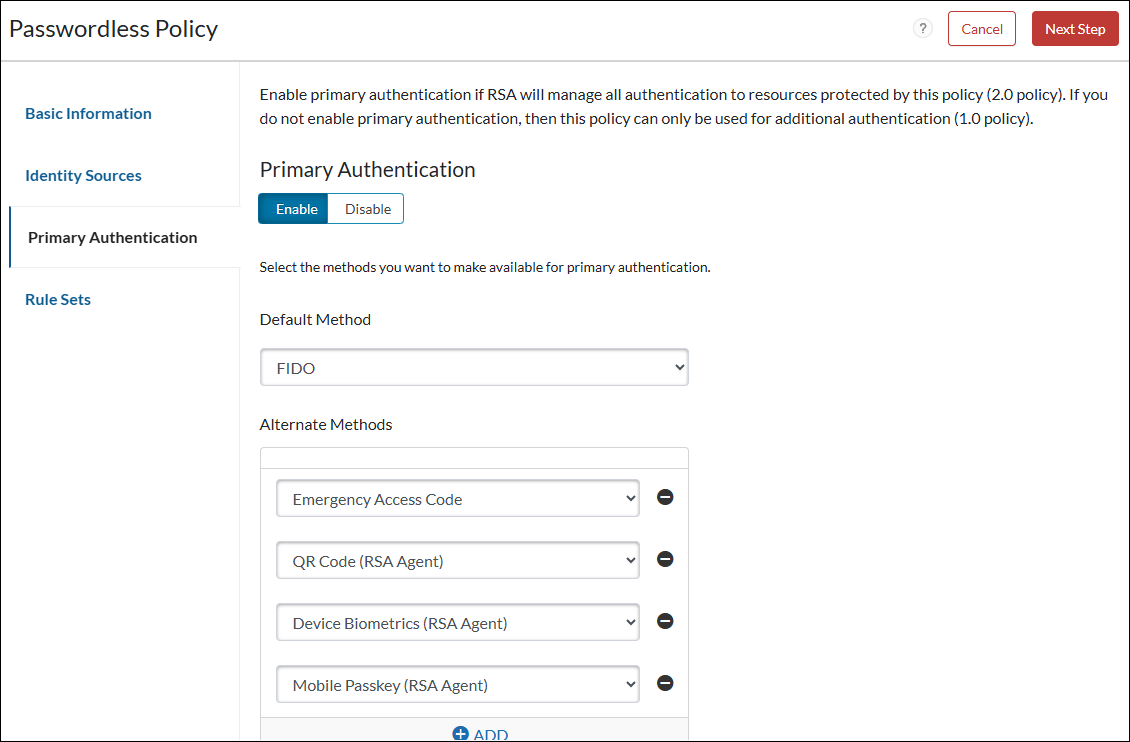Switch to the Identity Sources tab

tap(83, 175)
